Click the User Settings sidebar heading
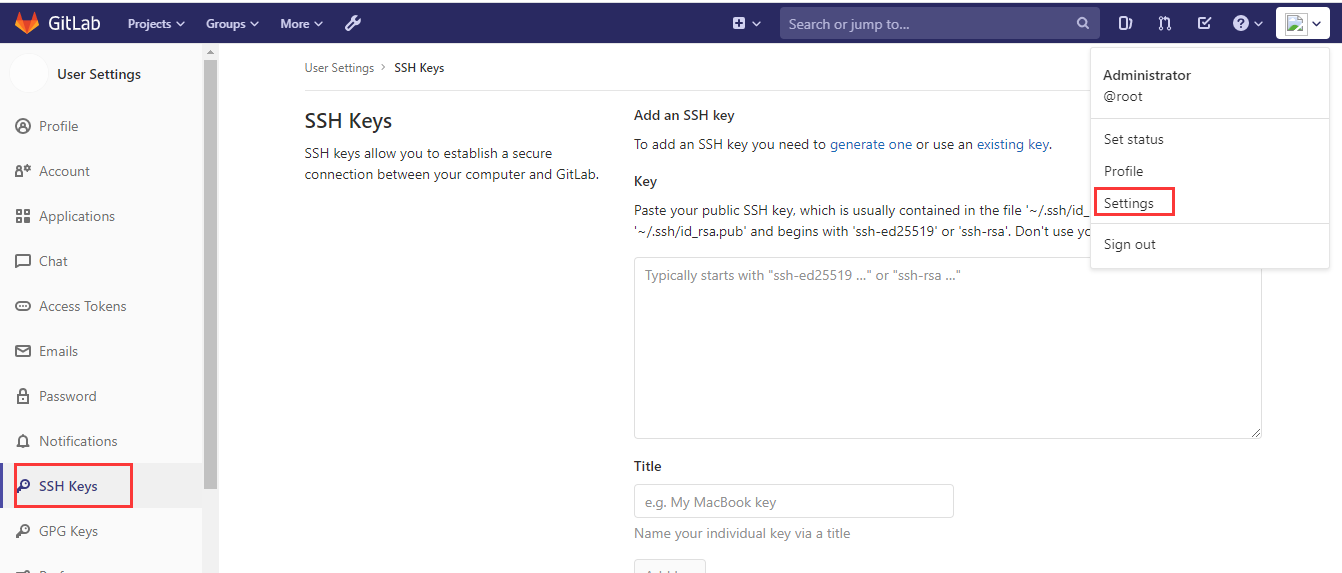1342x573 pixels. [x=99, y=74]
